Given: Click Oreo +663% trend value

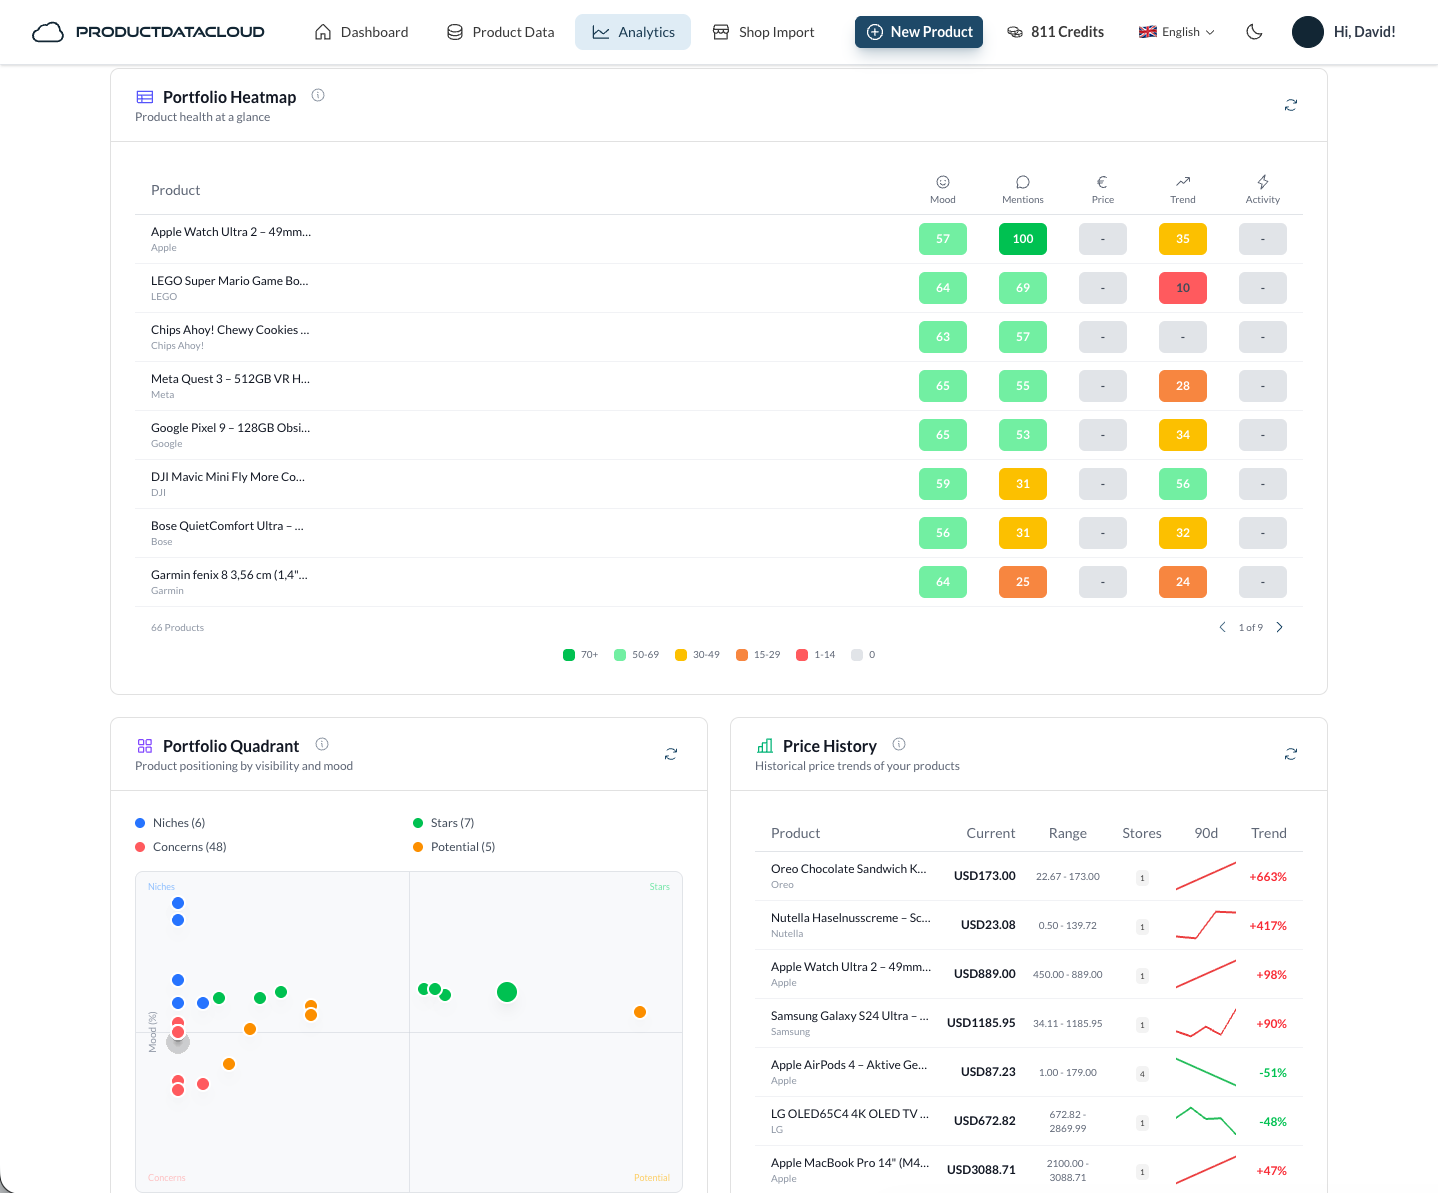Looking at the screenshot, I should [1268, 877].
